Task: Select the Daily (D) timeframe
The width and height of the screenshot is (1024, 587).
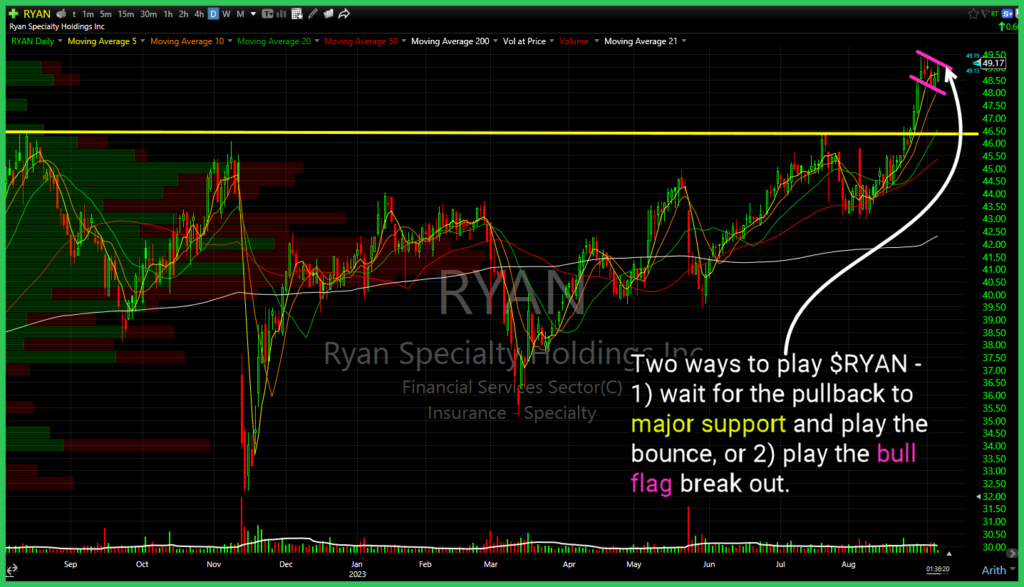Action: tap(213, 14)
